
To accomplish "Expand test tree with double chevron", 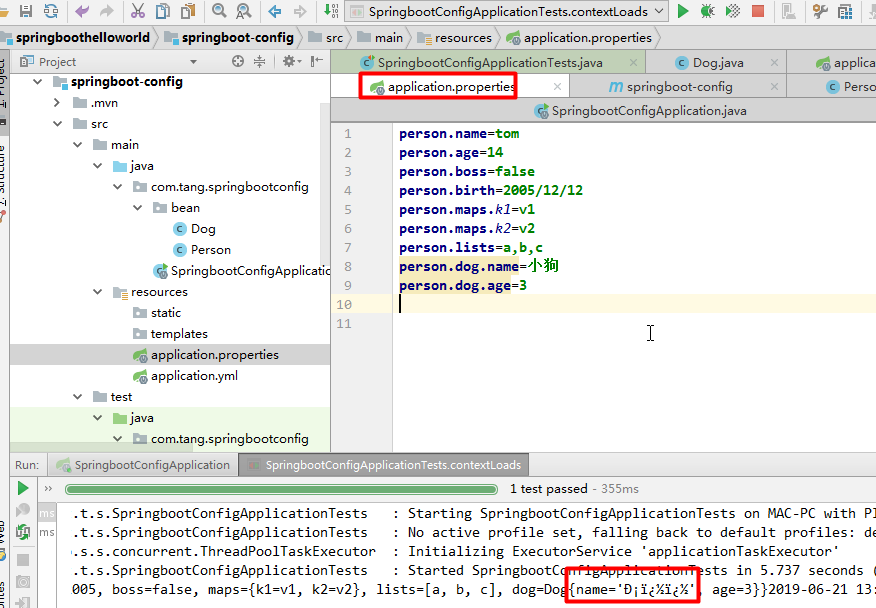I will click(x=48, y=488).
